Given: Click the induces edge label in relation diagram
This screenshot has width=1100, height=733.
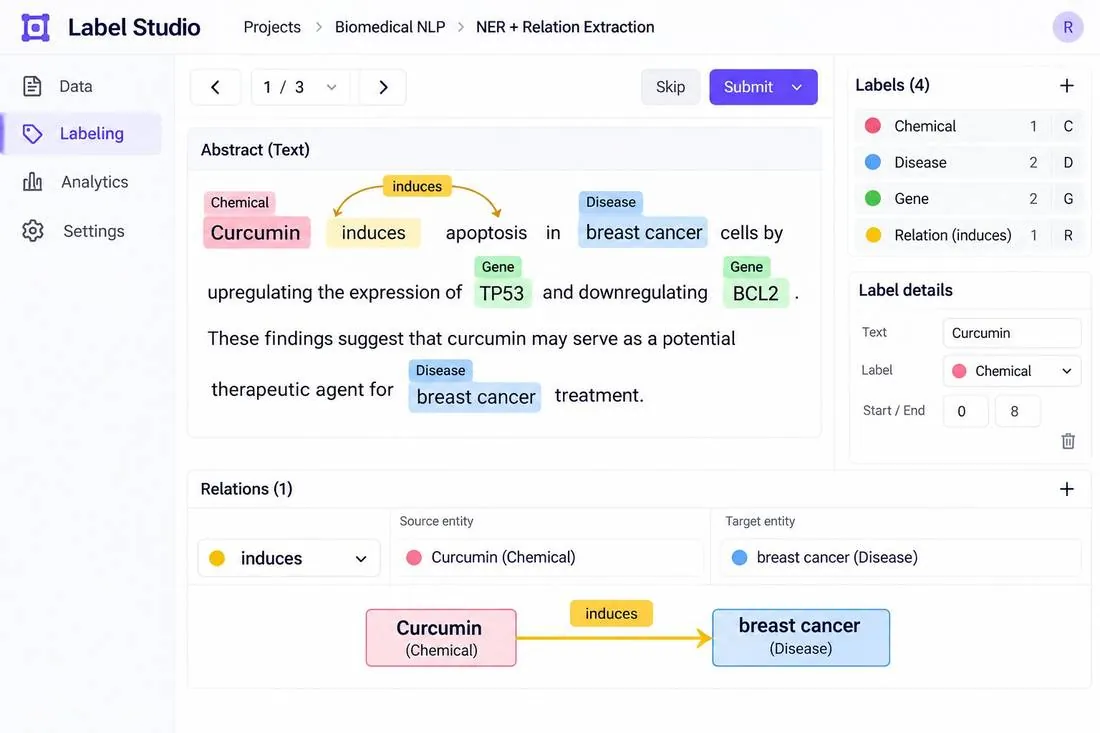Looking at the screenshot, I should pos(611,614).
